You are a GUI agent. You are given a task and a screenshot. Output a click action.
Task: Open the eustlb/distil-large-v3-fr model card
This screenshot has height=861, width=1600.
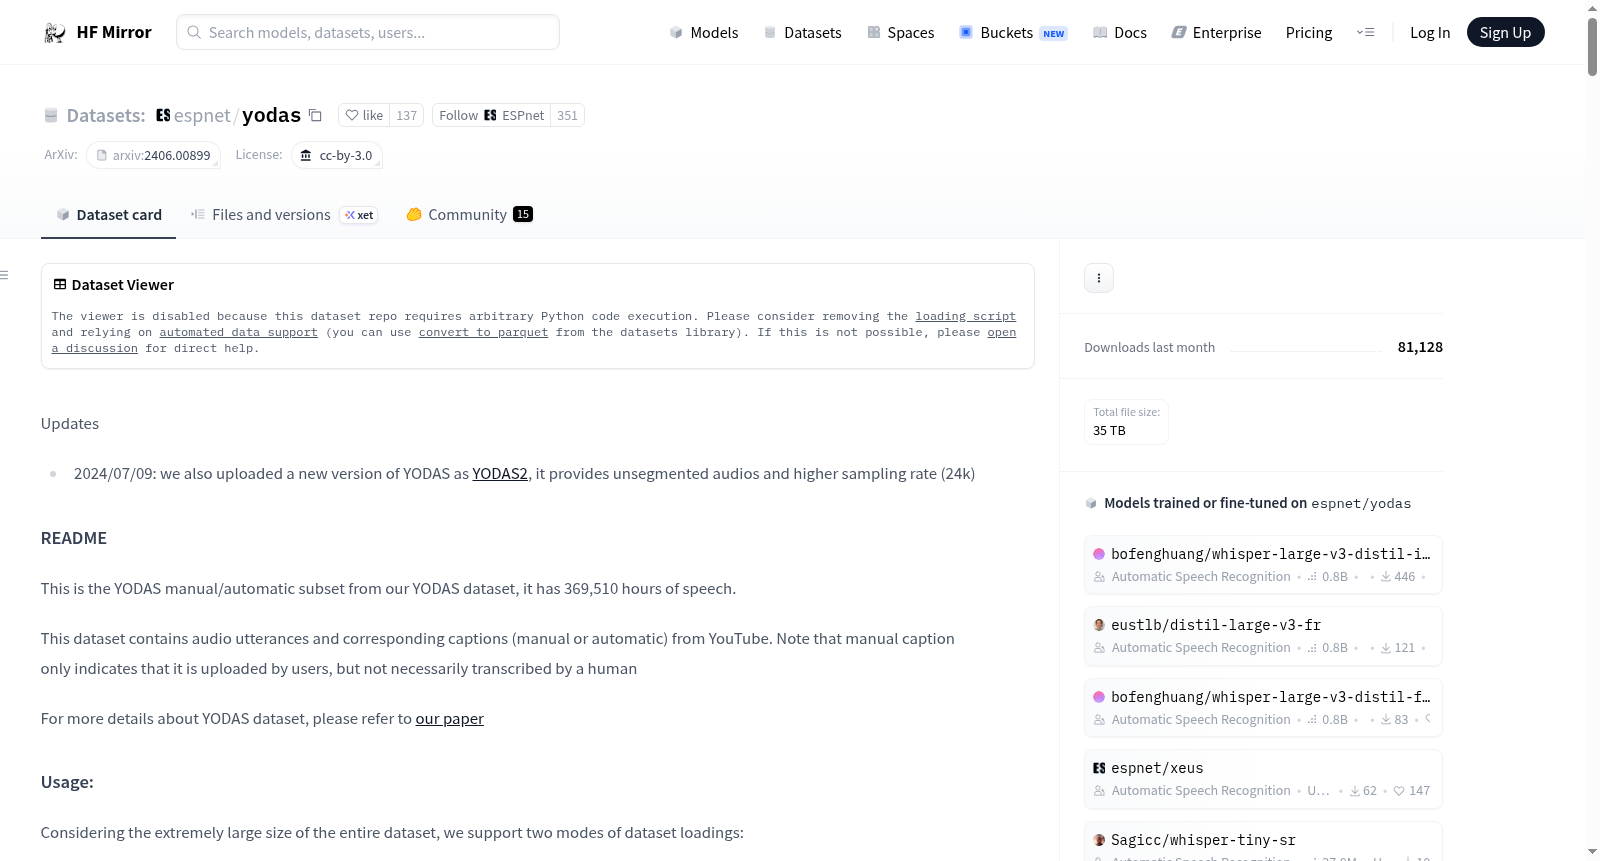(x=1263, y=635)
